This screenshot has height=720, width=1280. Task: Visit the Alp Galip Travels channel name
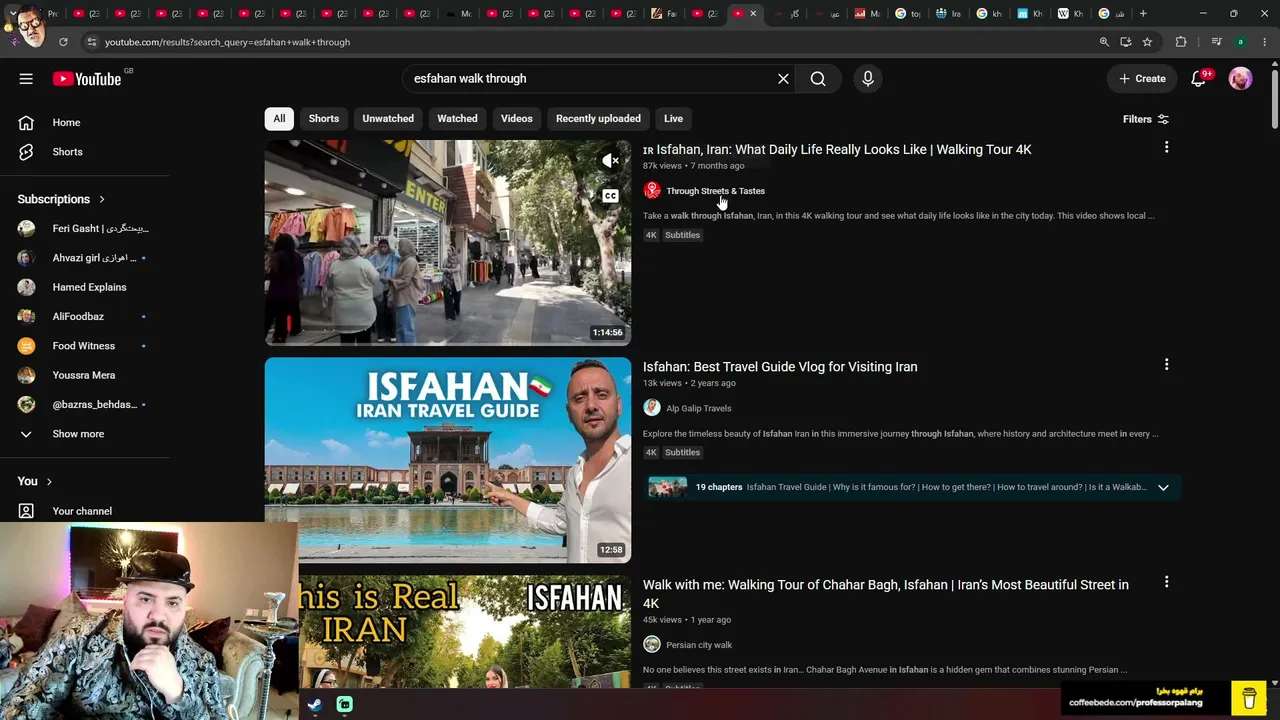[699, 408]
